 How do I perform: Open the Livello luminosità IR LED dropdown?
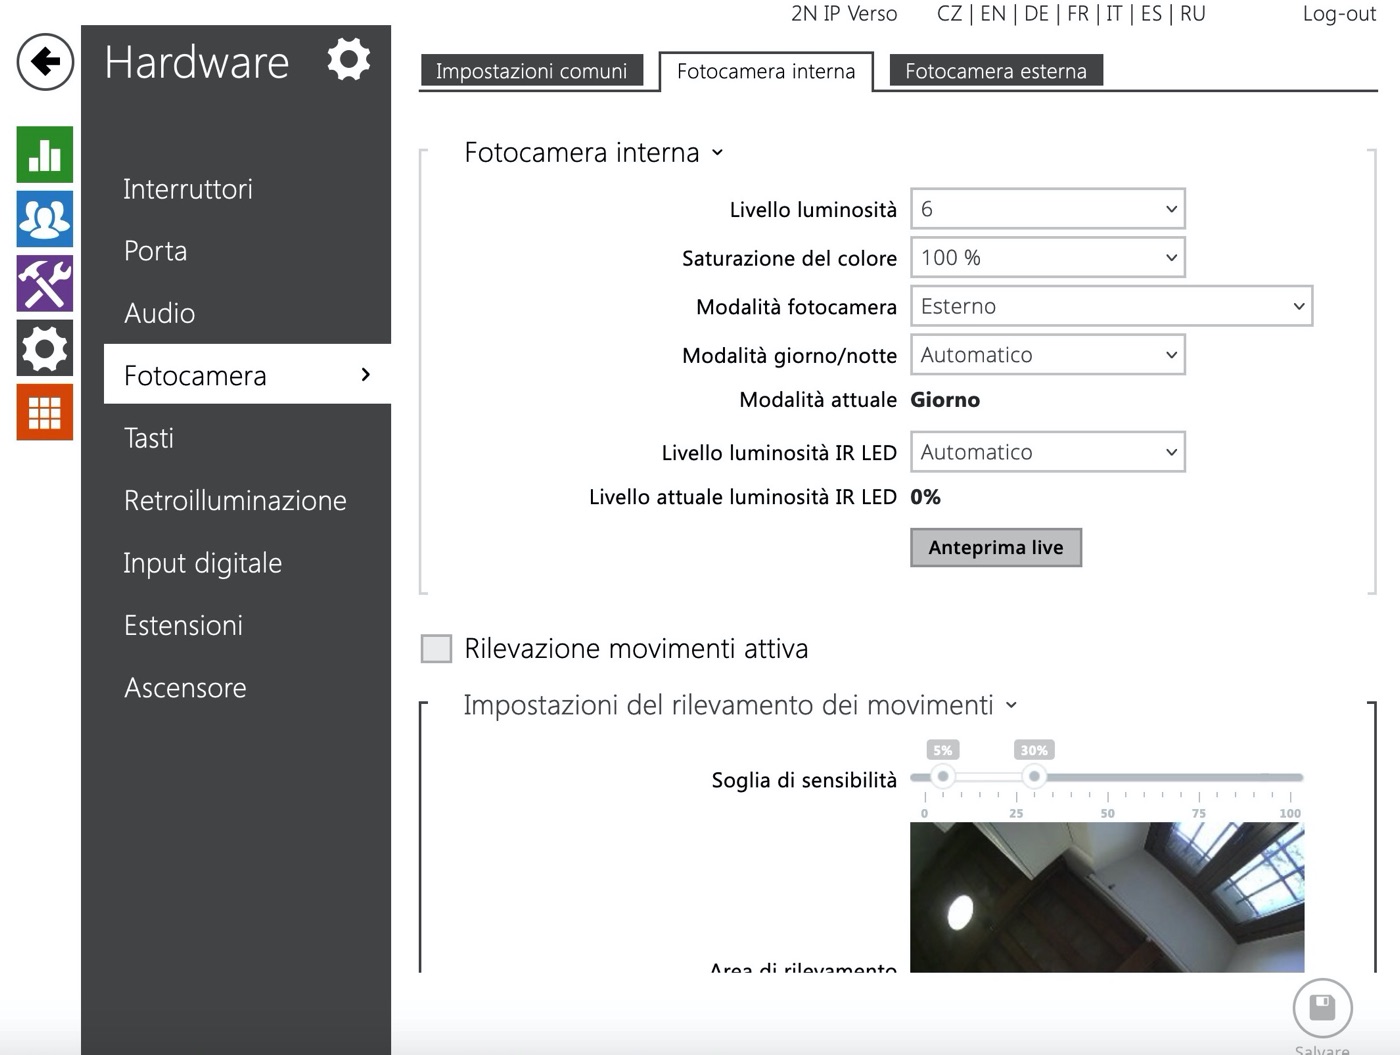[x=1048, y=452]
